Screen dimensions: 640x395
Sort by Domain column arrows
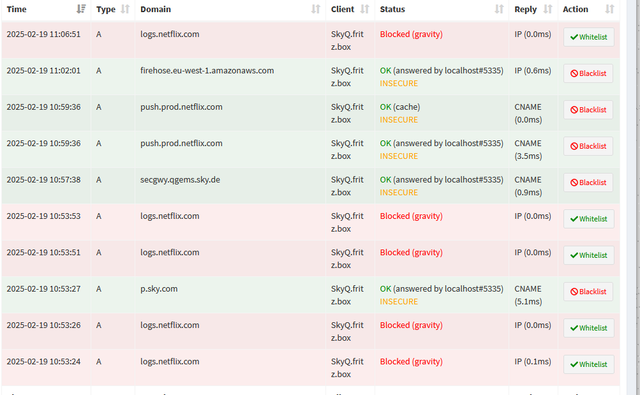tap(316, 9)
